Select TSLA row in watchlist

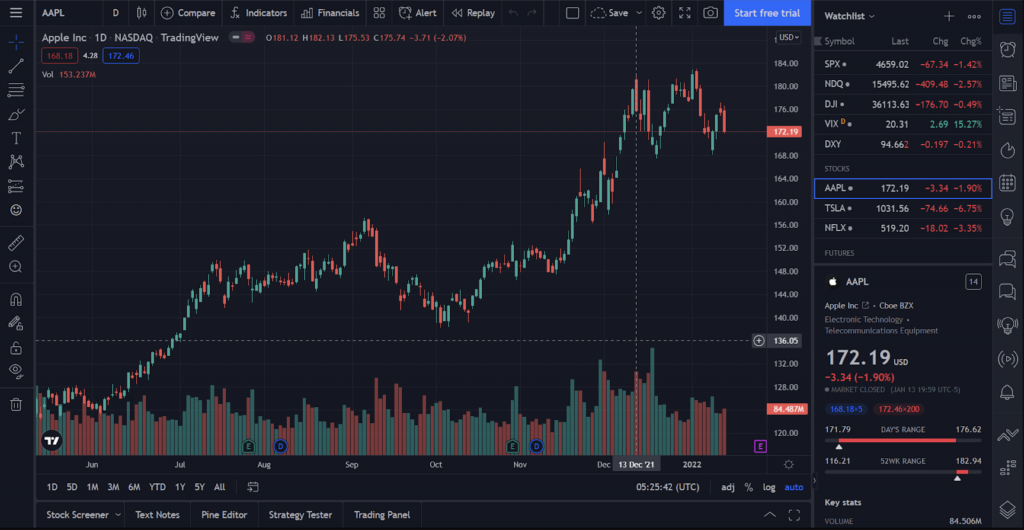click(x=903, y=208)
